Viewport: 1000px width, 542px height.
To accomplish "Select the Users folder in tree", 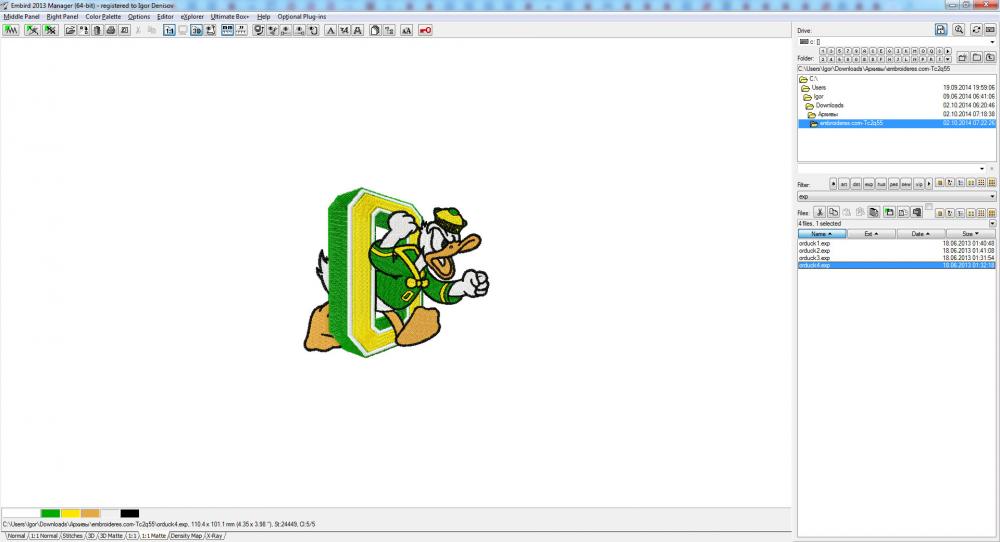I will [x=819, y=87].
